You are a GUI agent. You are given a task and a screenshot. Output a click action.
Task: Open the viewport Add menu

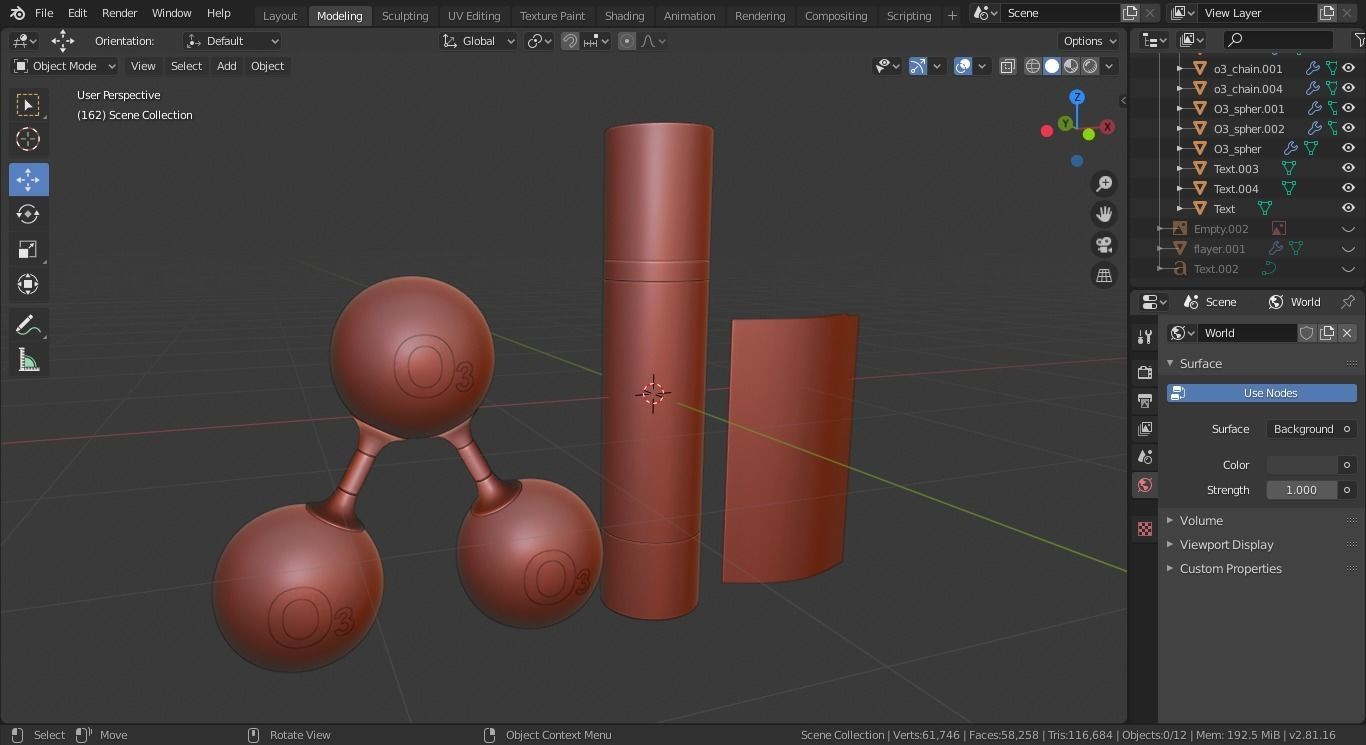point(227,66)
